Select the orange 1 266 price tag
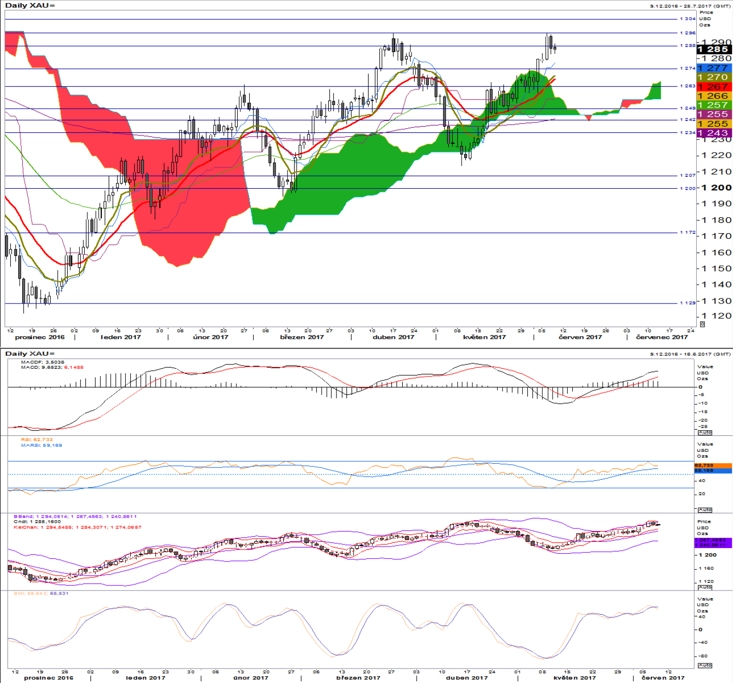The image size is (733, 683). point(714,96)
